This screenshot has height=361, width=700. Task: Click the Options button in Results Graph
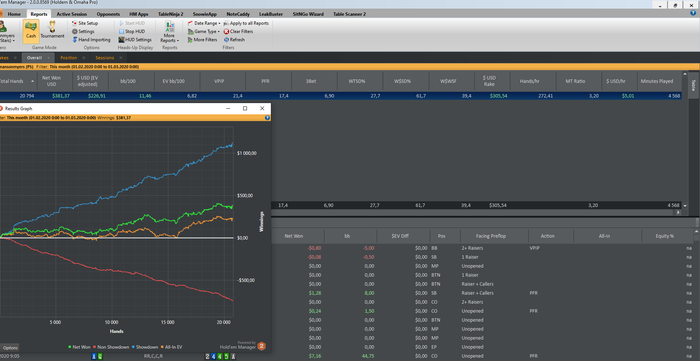(10, 348)
